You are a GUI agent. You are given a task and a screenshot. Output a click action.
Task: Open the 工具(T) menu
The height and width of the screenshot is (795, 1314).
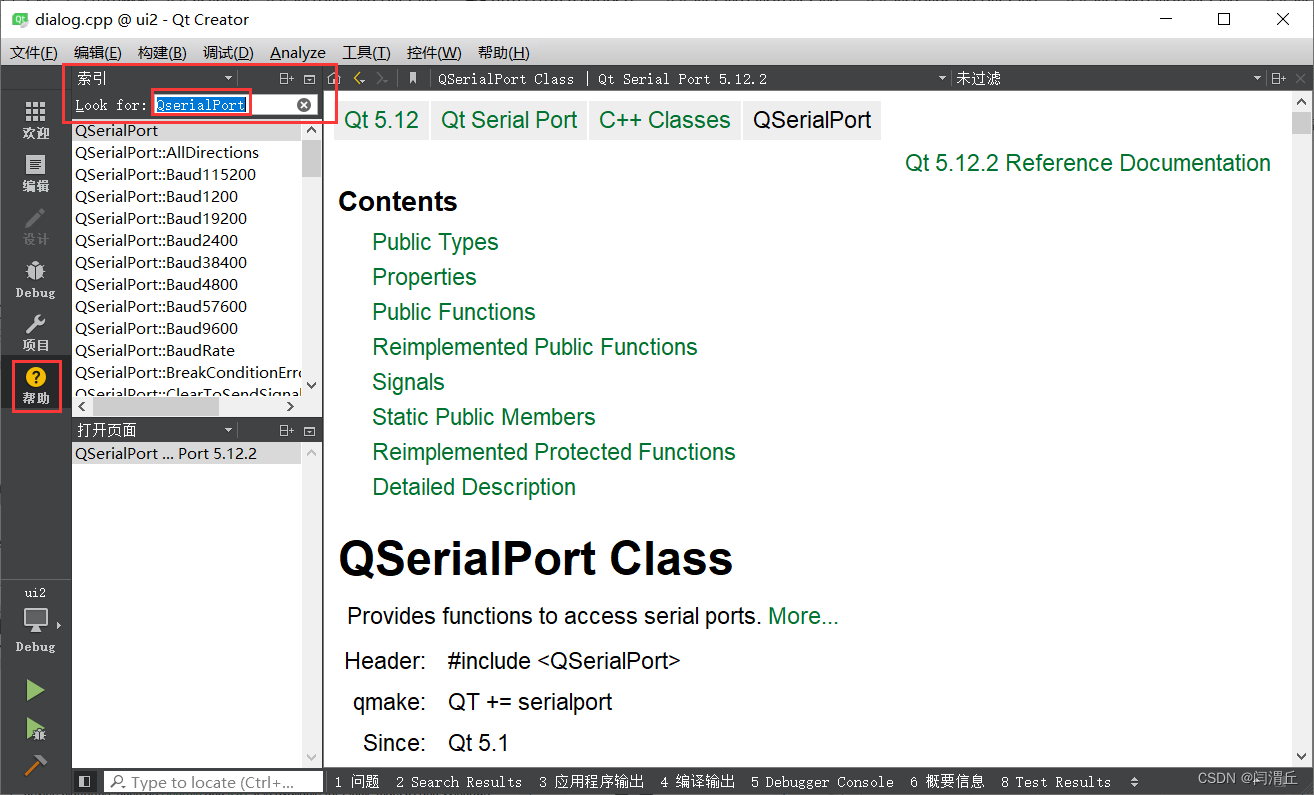pos(366,52)
